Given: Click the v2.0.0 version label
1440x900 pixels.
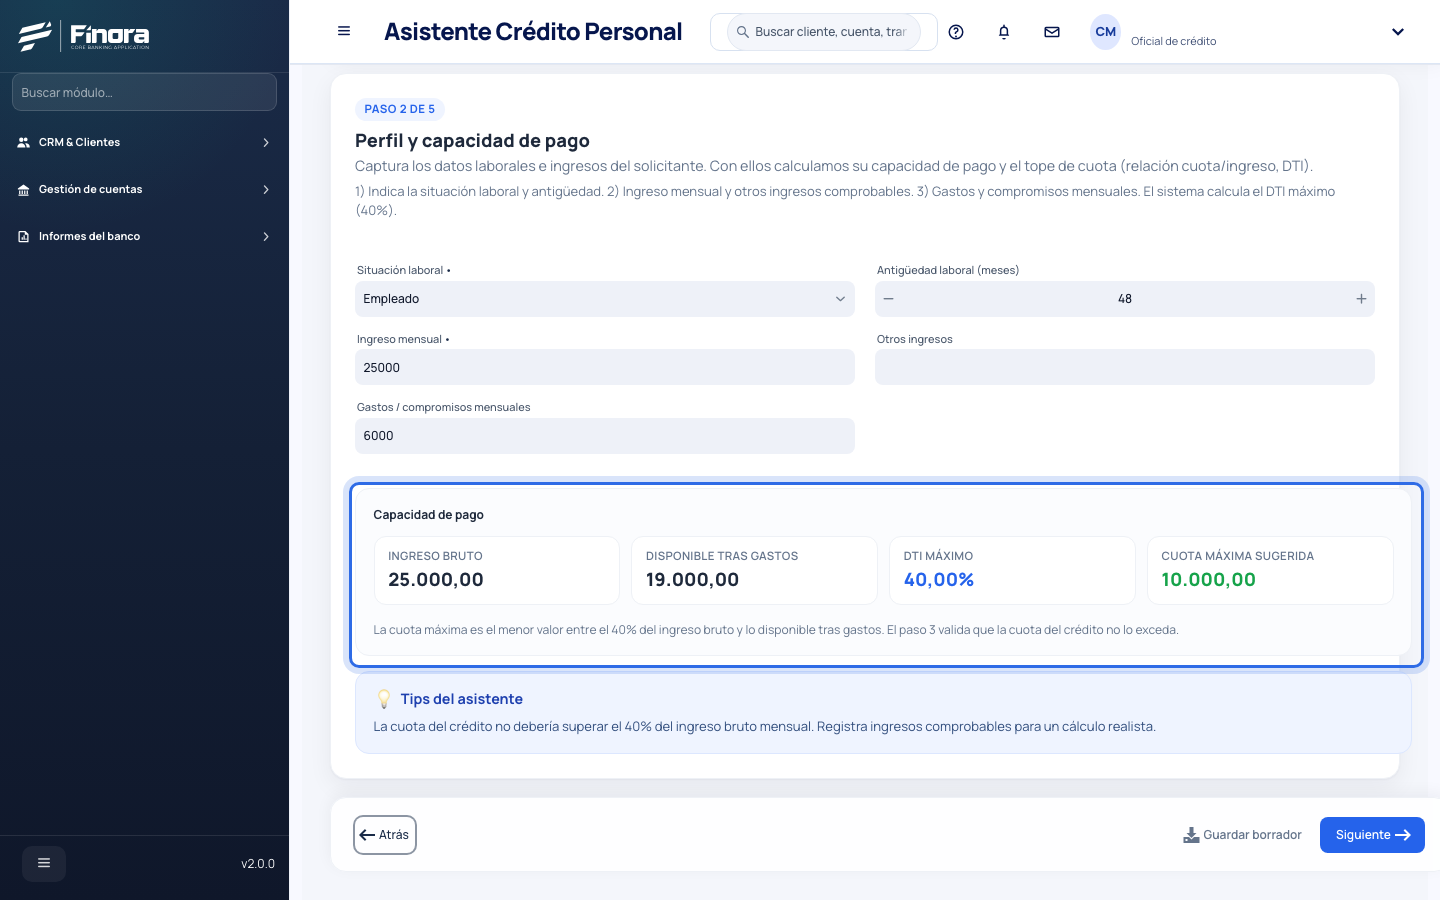Looking at the screenshot, I should (258, 864).
